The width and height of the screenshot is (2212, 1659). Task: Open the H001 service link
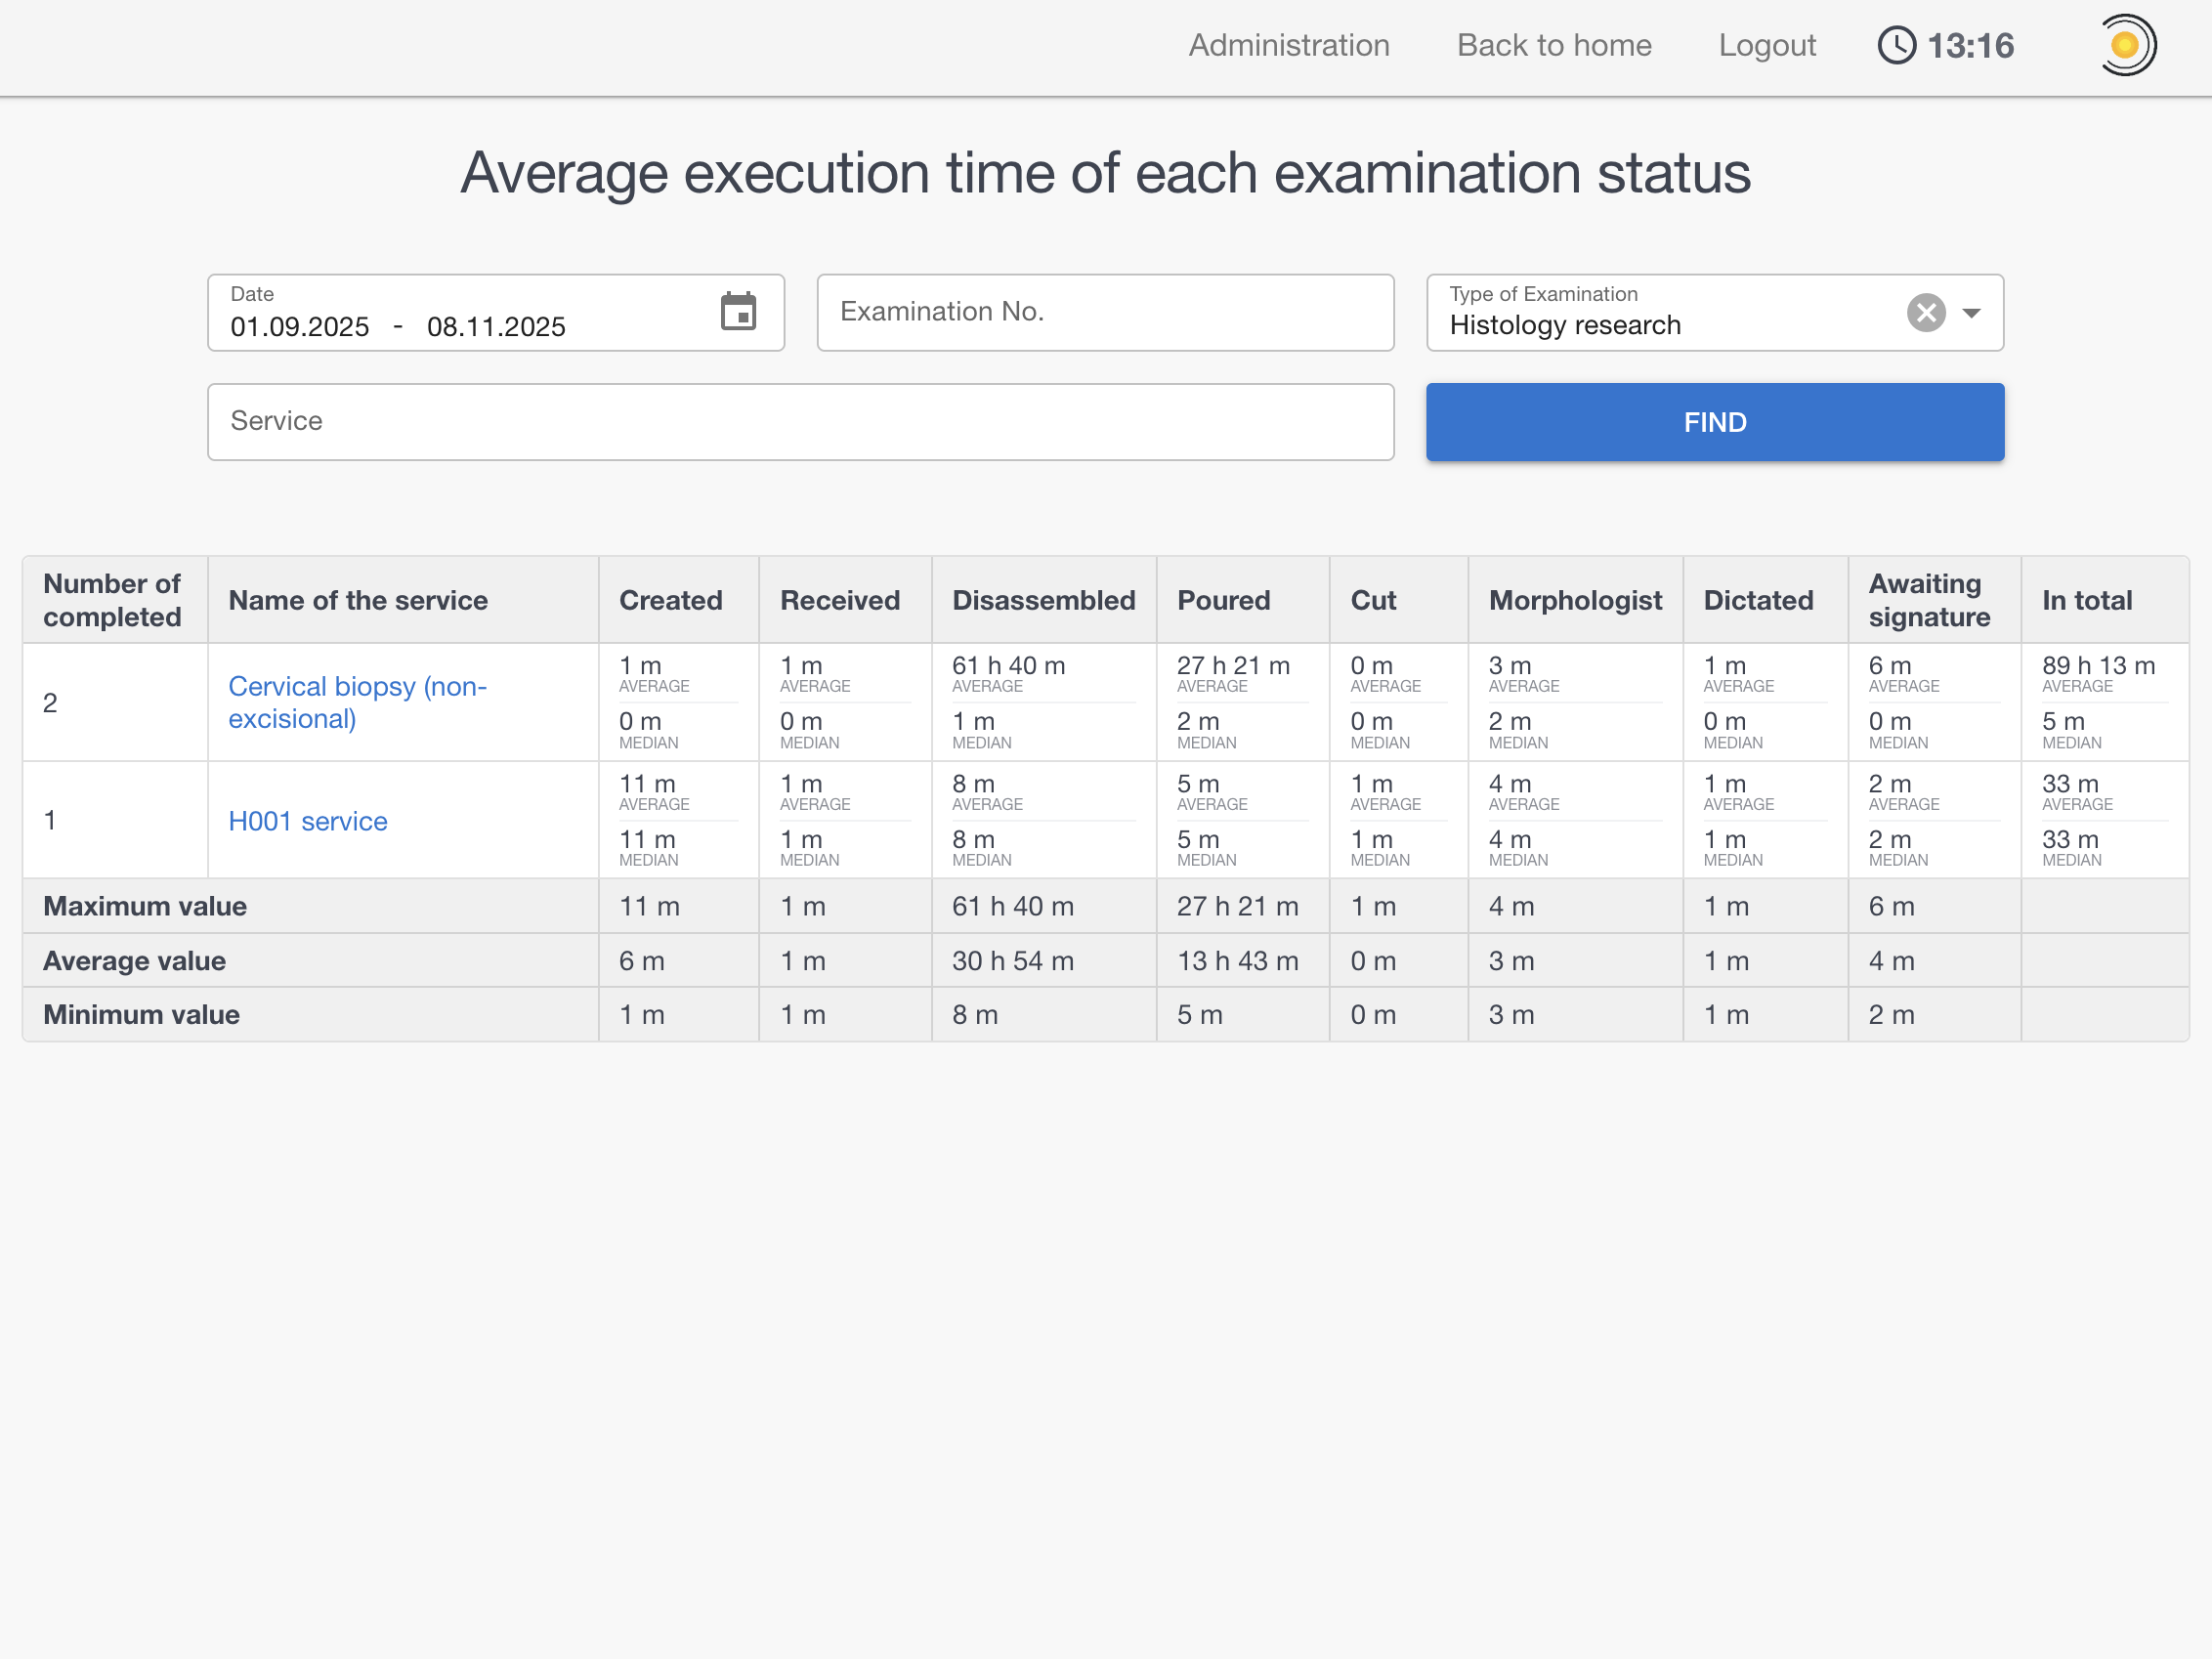(x=307, y=821)
